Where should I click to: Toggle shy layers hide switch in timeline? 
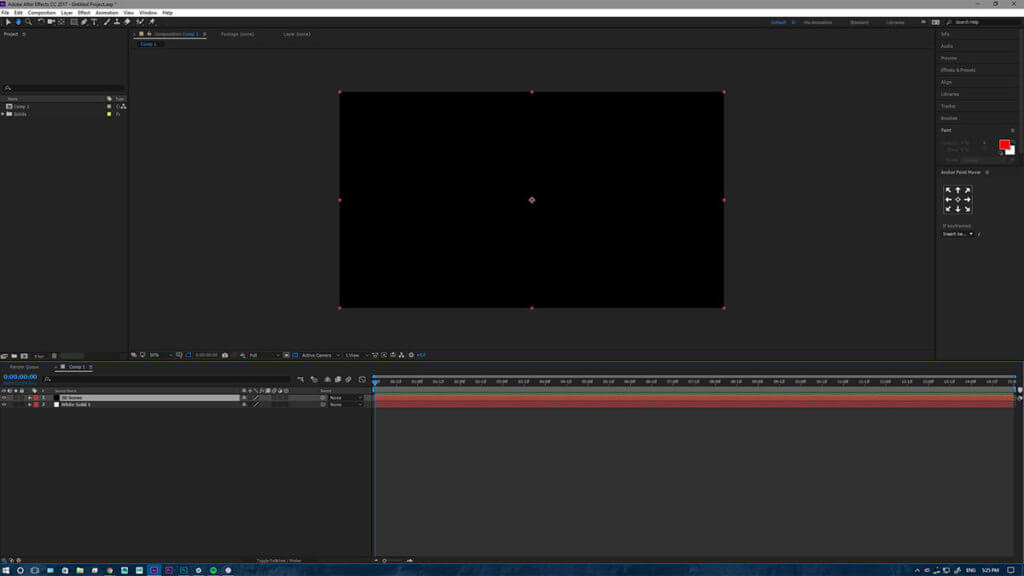point(327,379)
